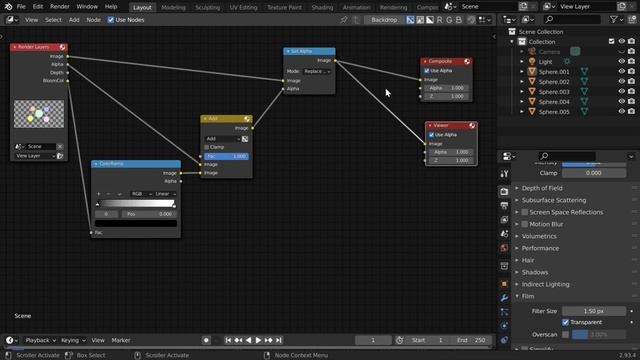Open the Physics properties tab icon
This screenshot has width=640, height=360.
coord(504,326)
